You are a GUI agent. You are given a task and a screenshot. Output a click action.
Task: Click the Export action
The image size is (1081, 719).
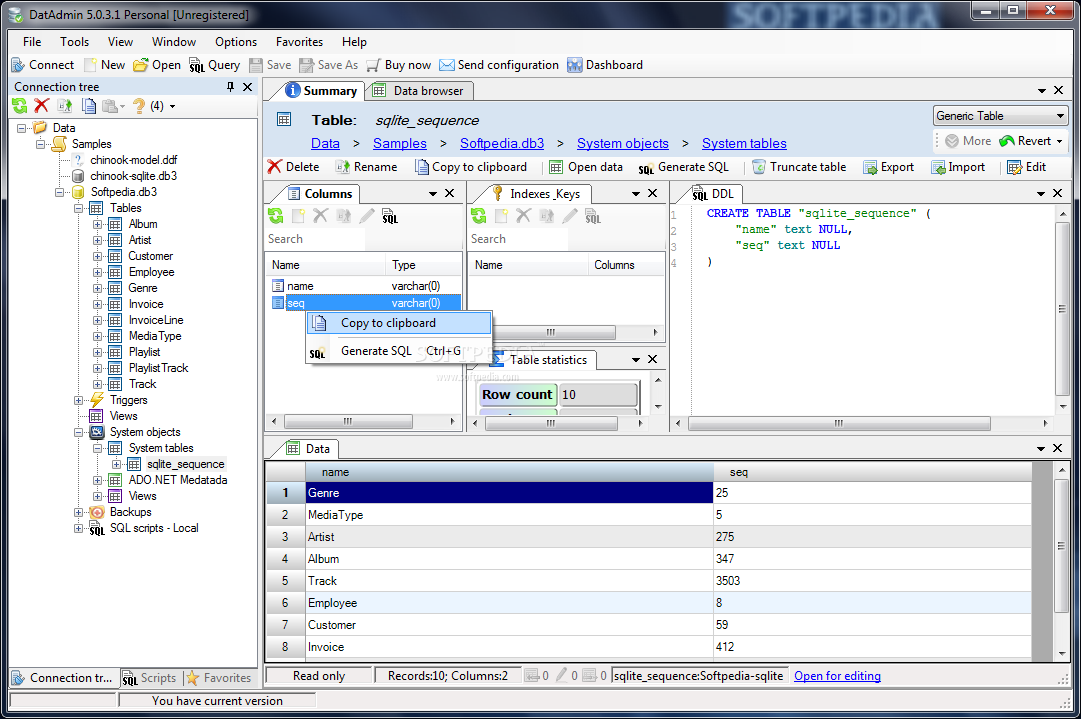click(x=889, y=167)
